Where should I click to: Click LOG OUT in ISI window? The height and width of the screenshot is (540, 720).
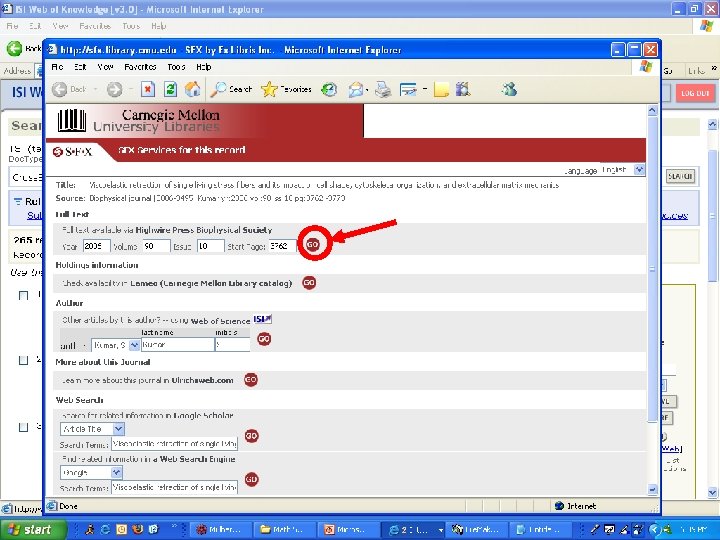(x=695, y=93)
